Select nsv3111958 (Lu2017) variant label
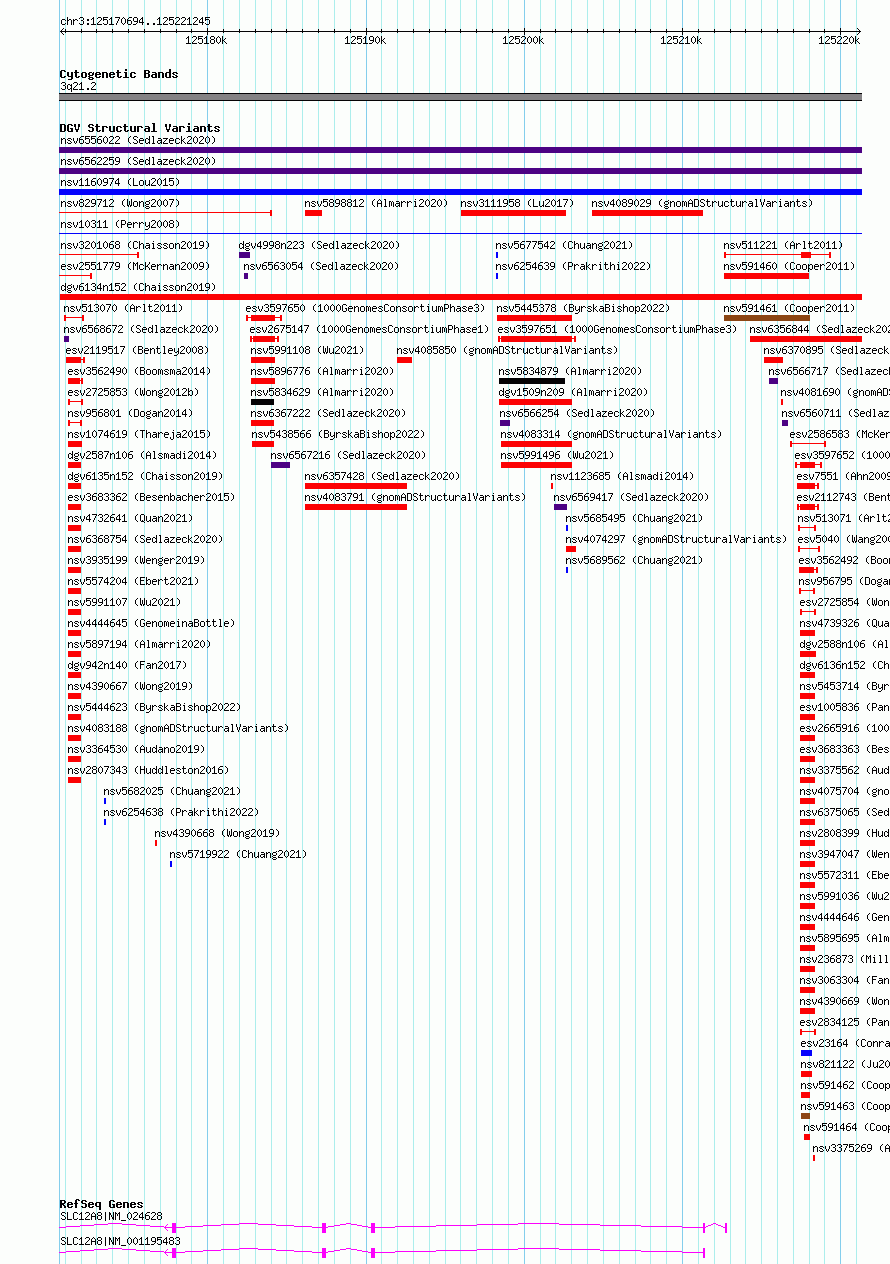Viewport: 890px width, 1264px height. [x=517, y=203]
